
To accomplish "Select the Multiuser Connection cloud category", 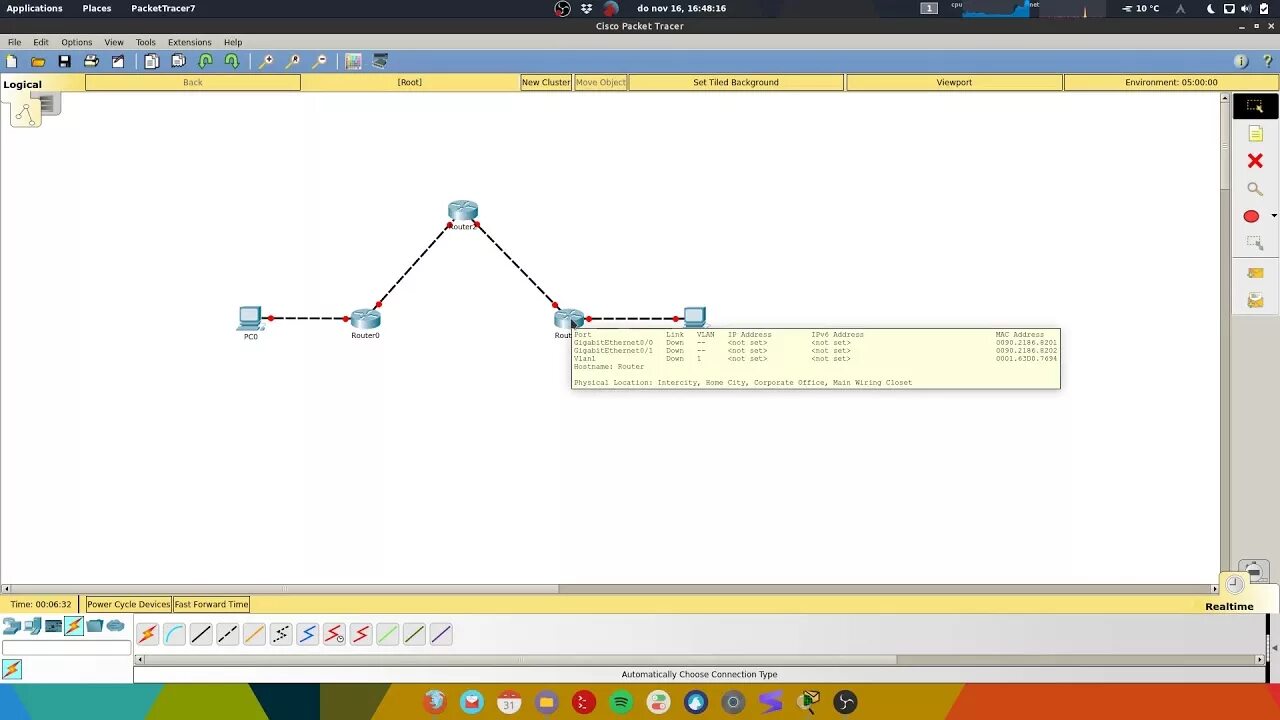I will [x=116, y=626].
